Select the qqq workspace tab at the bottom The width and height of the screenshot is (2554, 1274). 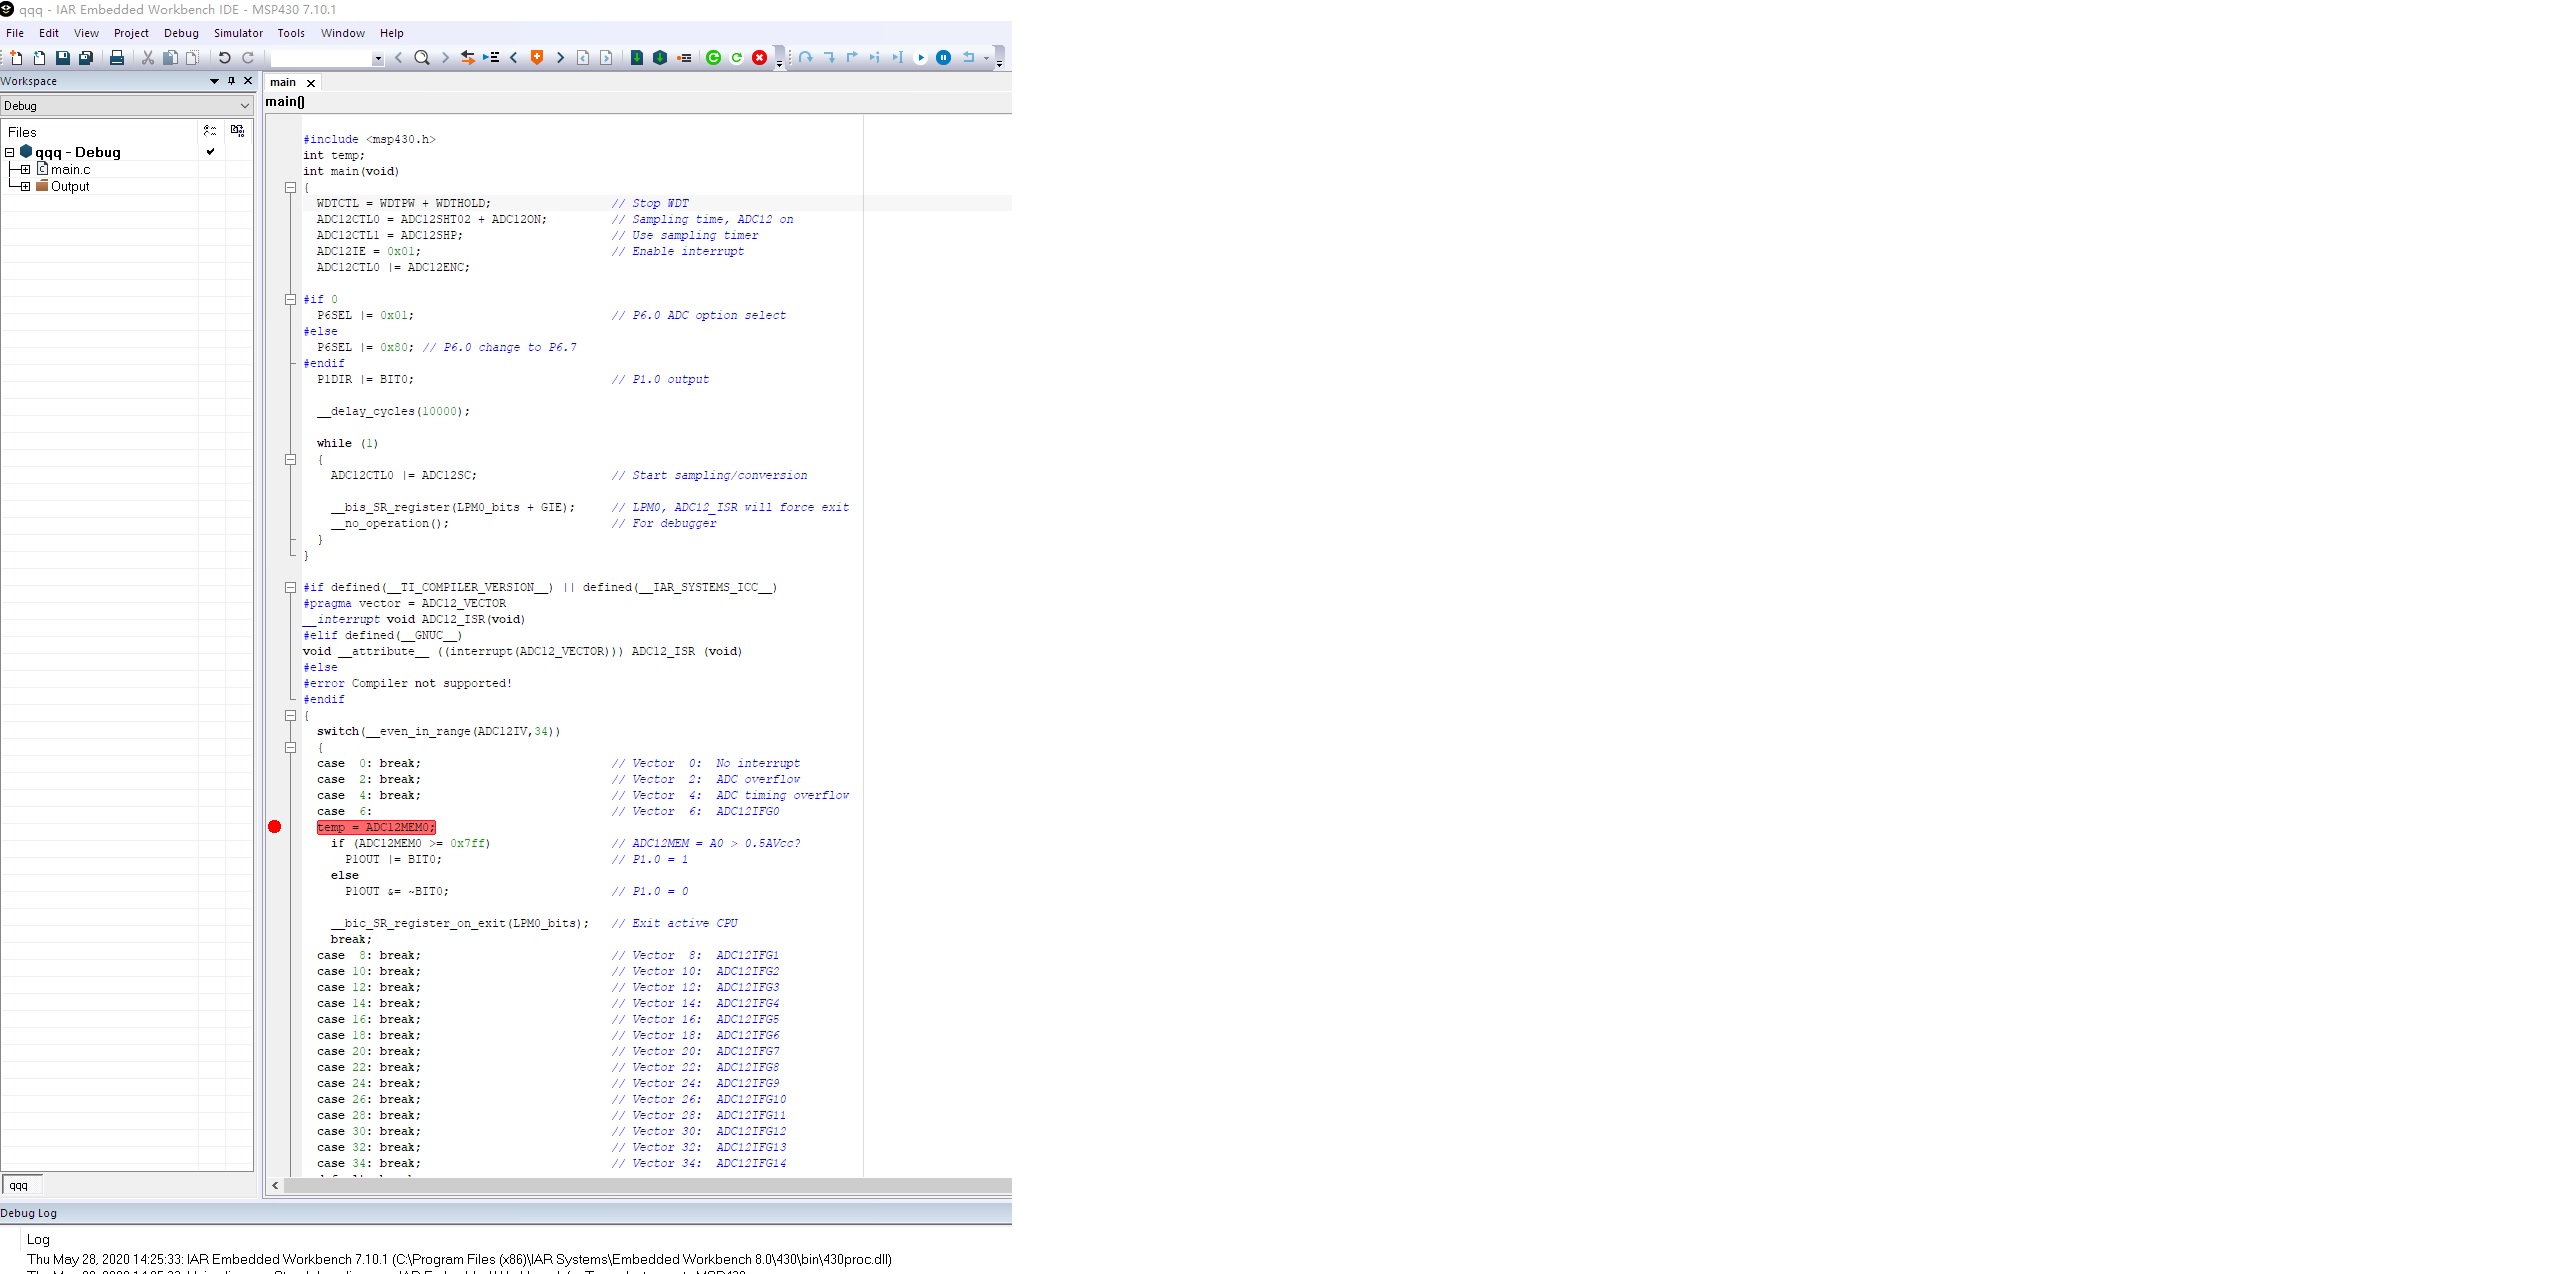(x=19, y=1186)
